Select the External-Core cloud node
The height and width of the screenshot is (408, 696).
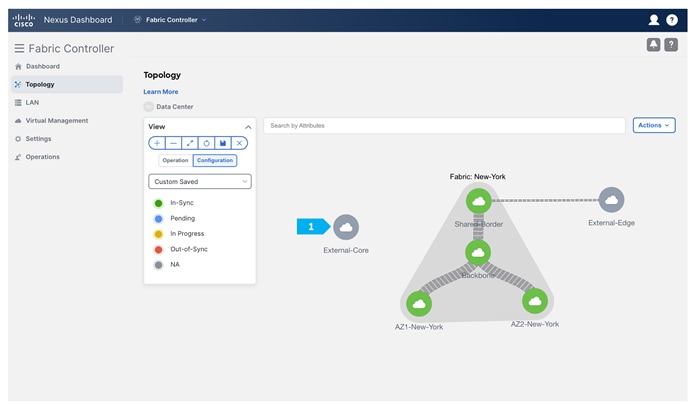coord(346,227)
